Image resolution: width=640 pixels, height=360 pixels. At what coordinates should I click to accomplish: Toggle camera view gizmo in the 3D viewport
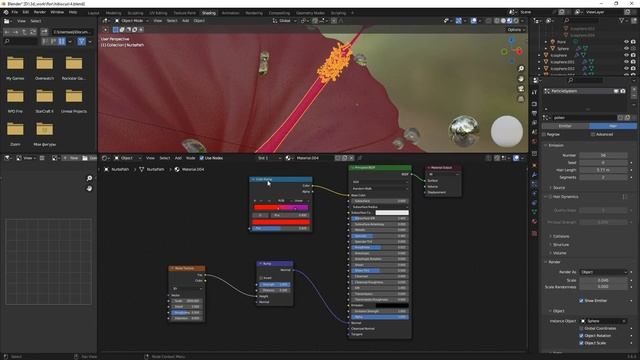tap(521, 89)
